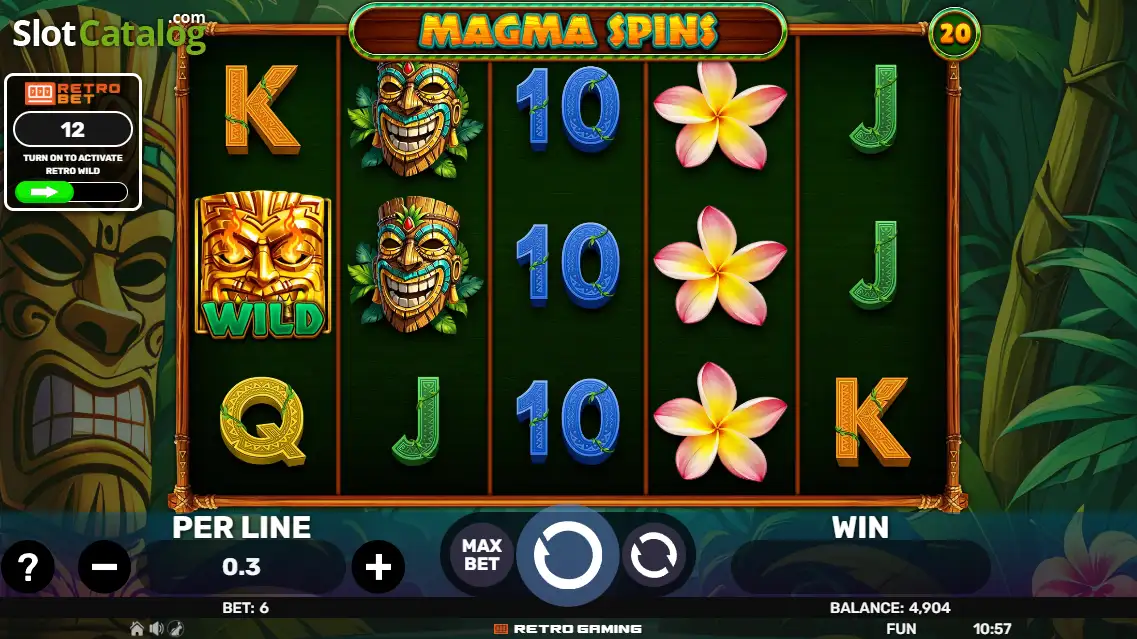The image size is (1137, 639).
Task: Decrease bet per line with minus button
Action: point(104,566)
